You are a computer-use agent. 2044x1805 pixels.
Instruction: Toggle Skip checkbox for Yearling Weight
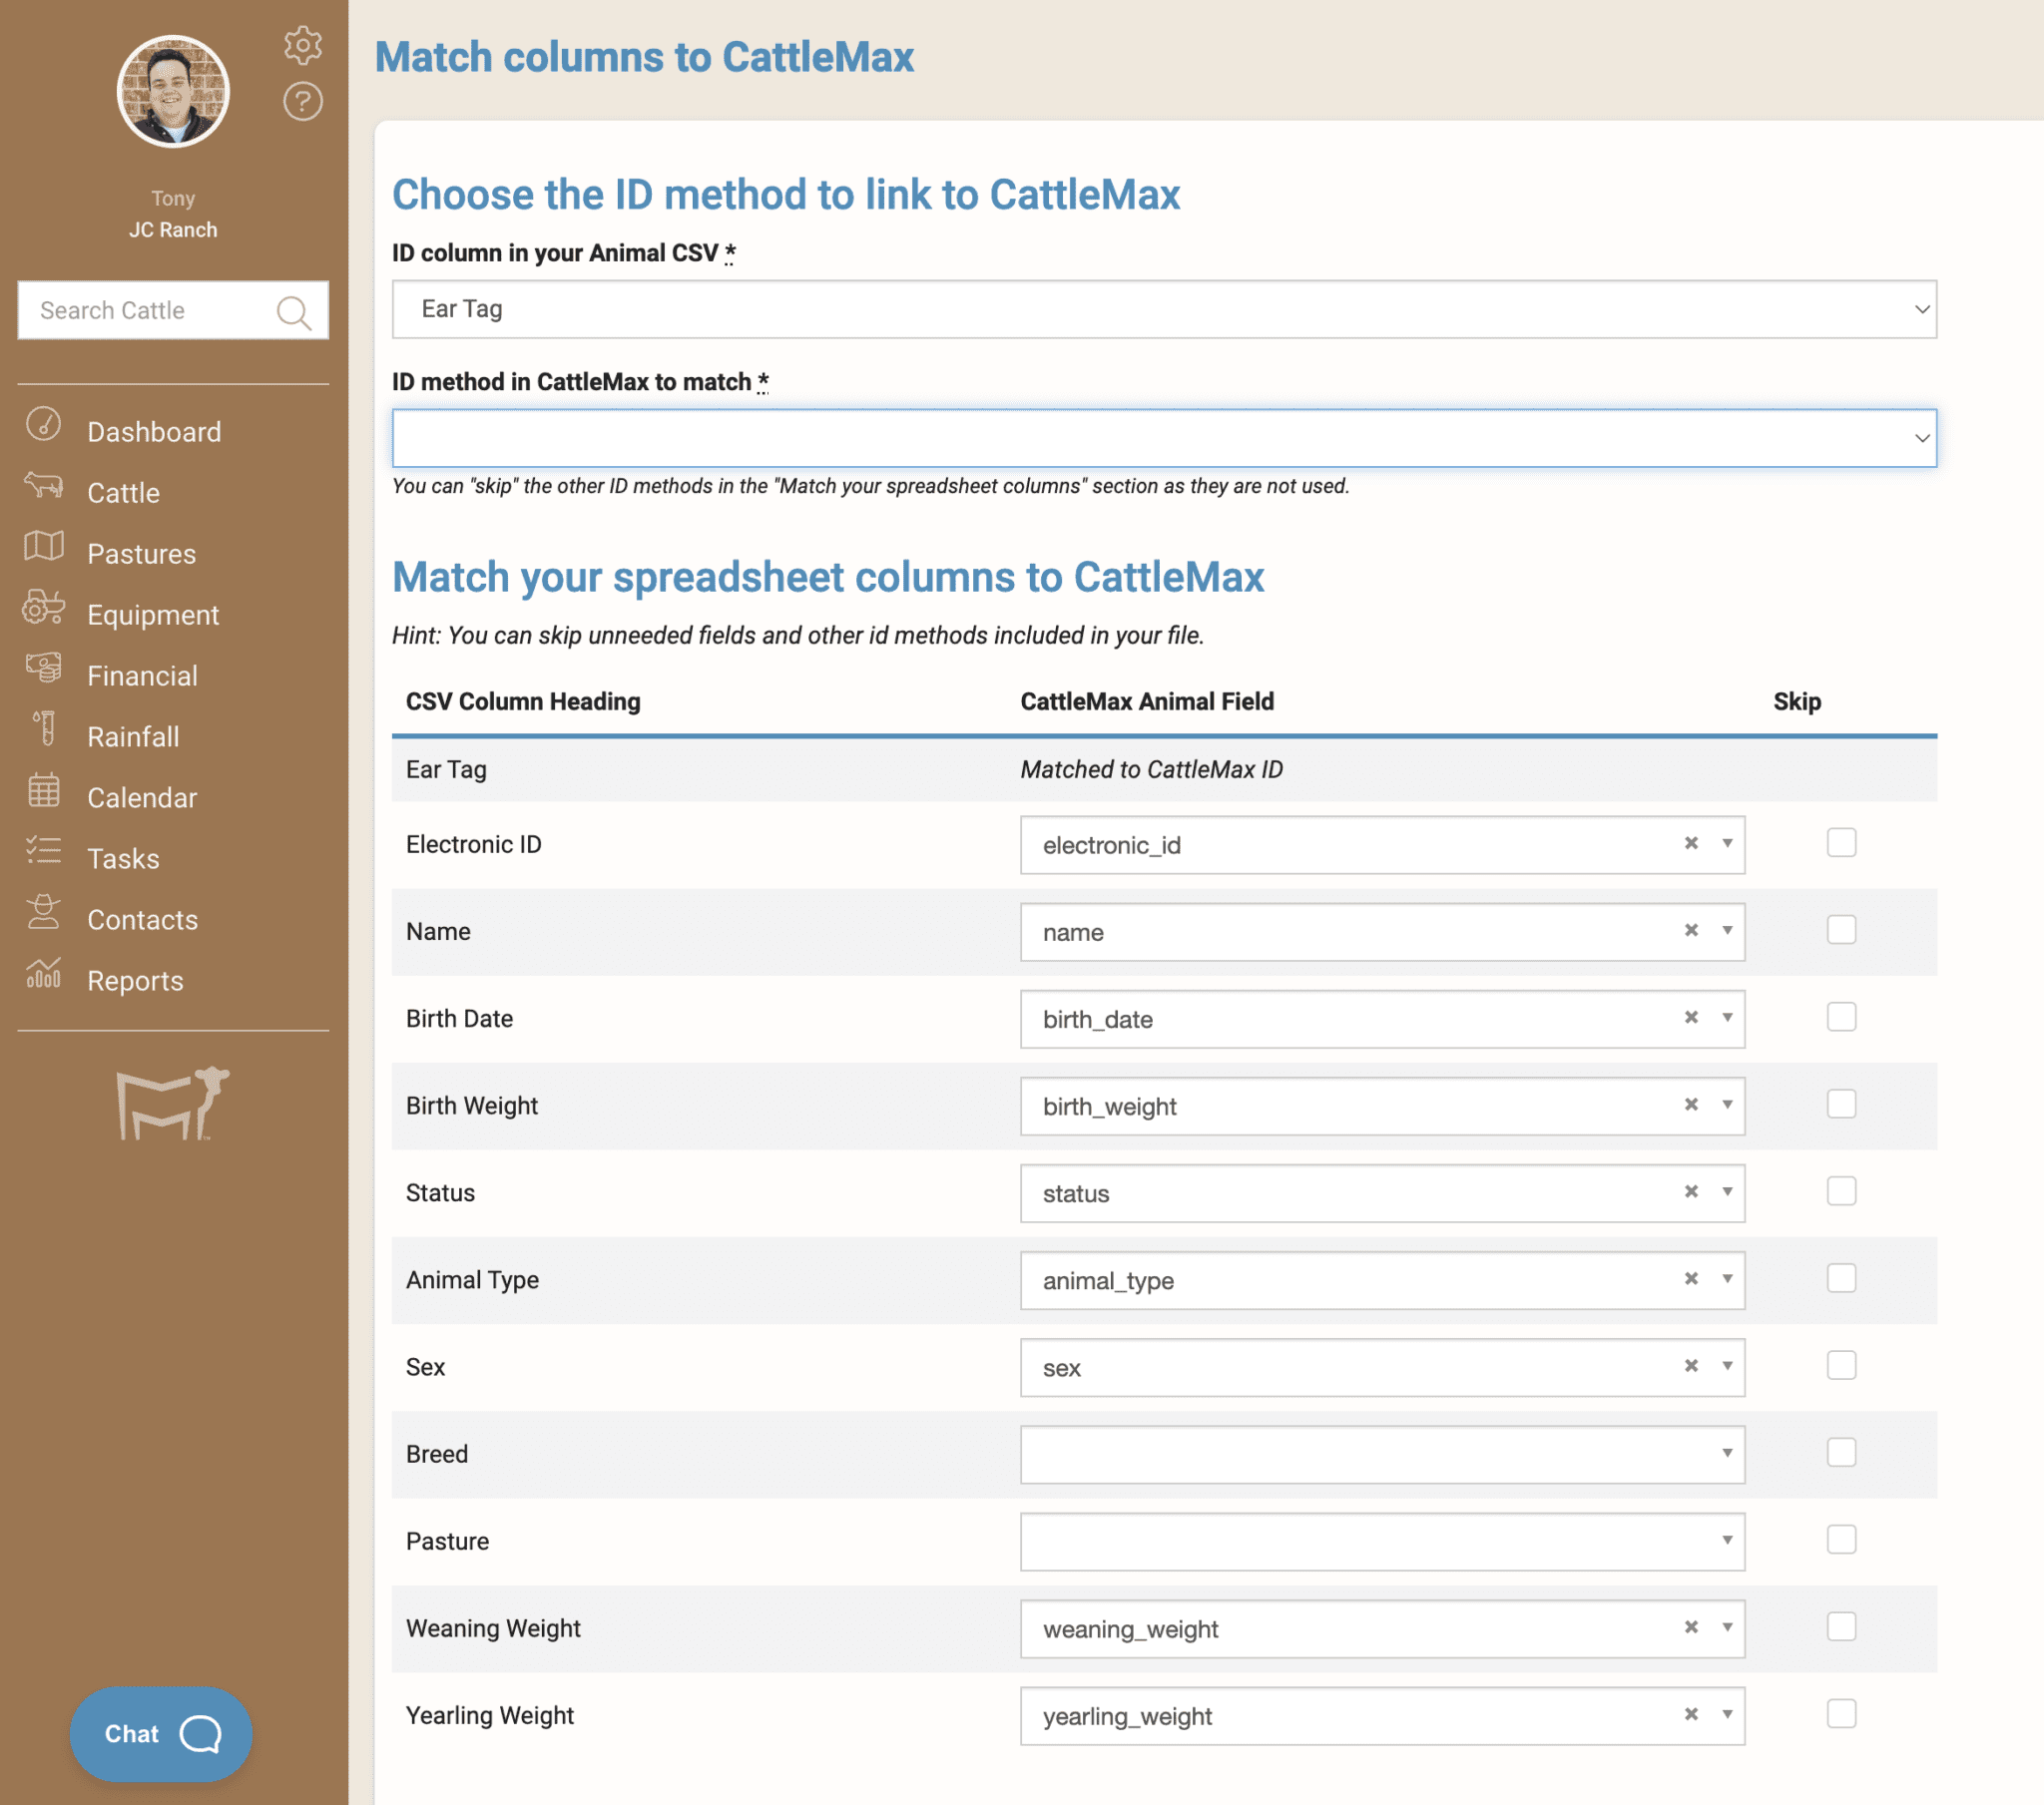pos(1840,1714)
